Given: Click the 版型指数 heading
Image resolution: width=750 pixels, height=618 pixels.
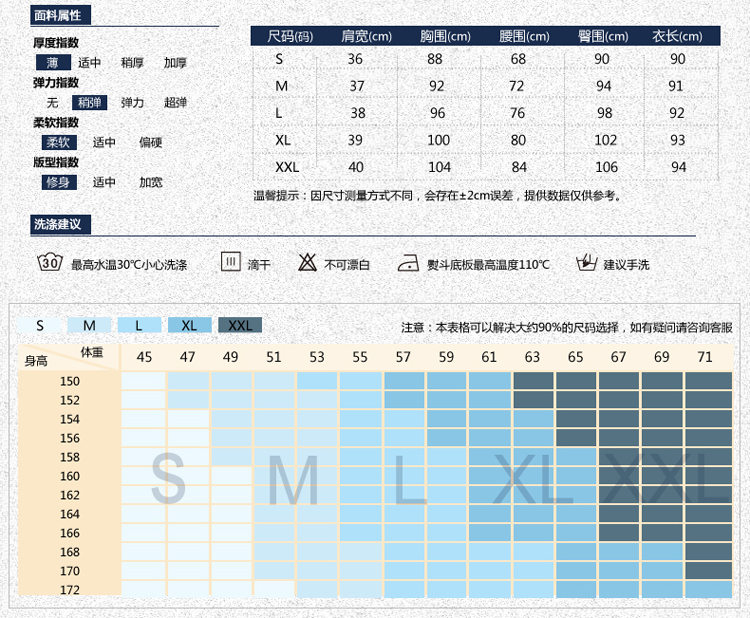Looking at the screenshot, I should [x=56, y=162].
